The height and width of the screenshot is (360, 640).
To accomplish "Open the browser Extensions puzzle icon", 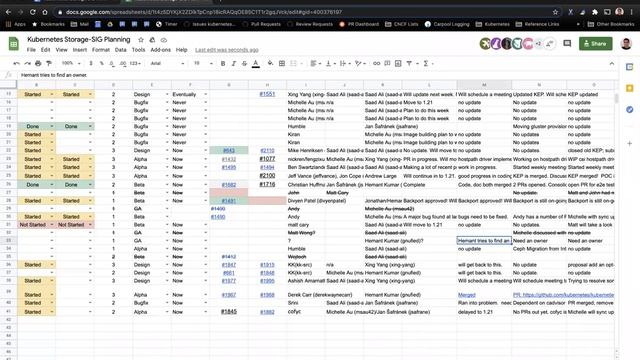I will coord(595,12).
